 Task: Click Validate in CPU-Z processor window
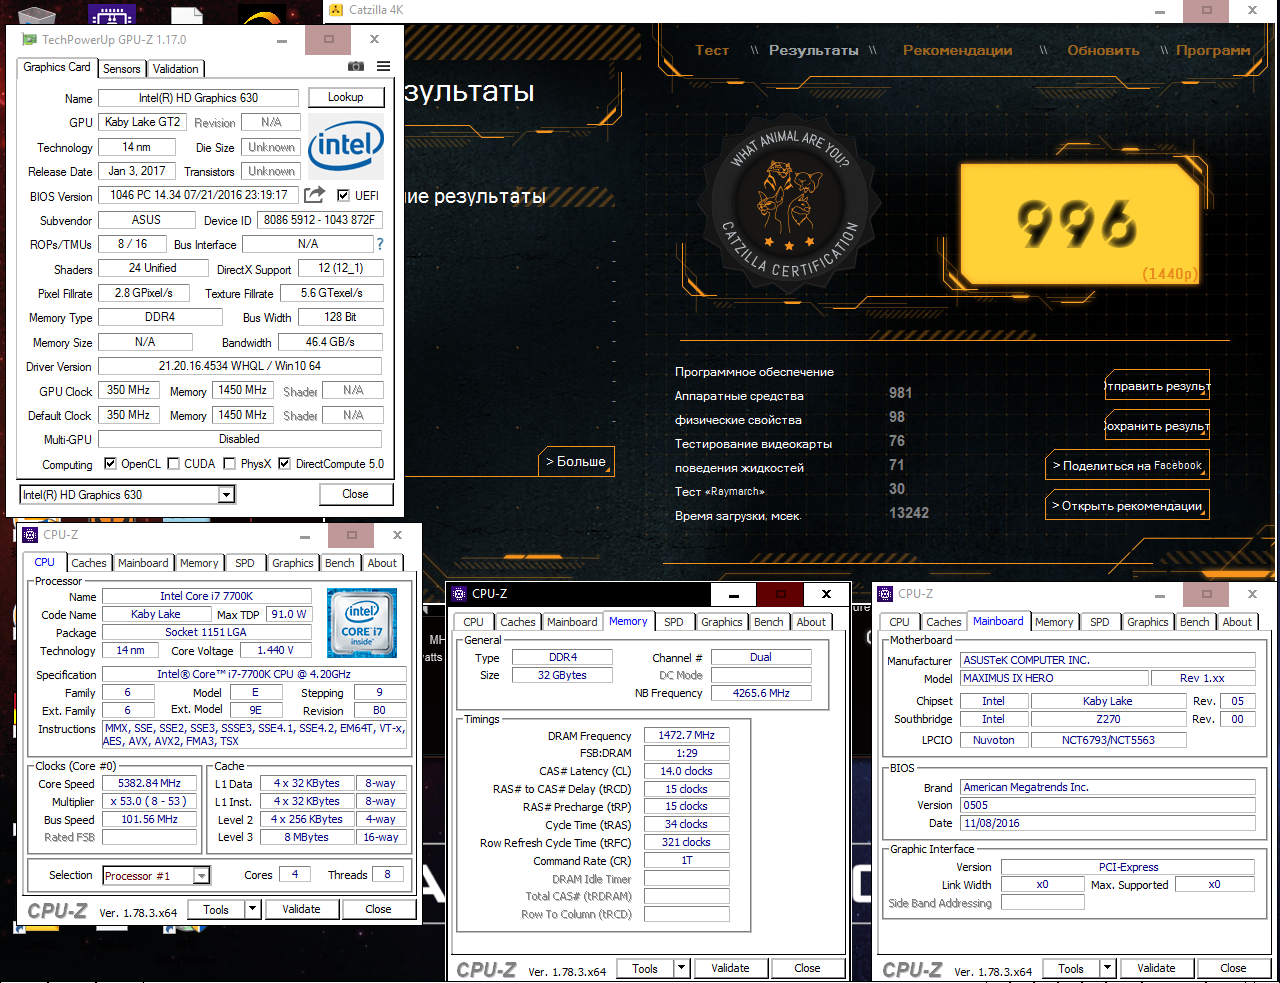[x=301, y=909]
